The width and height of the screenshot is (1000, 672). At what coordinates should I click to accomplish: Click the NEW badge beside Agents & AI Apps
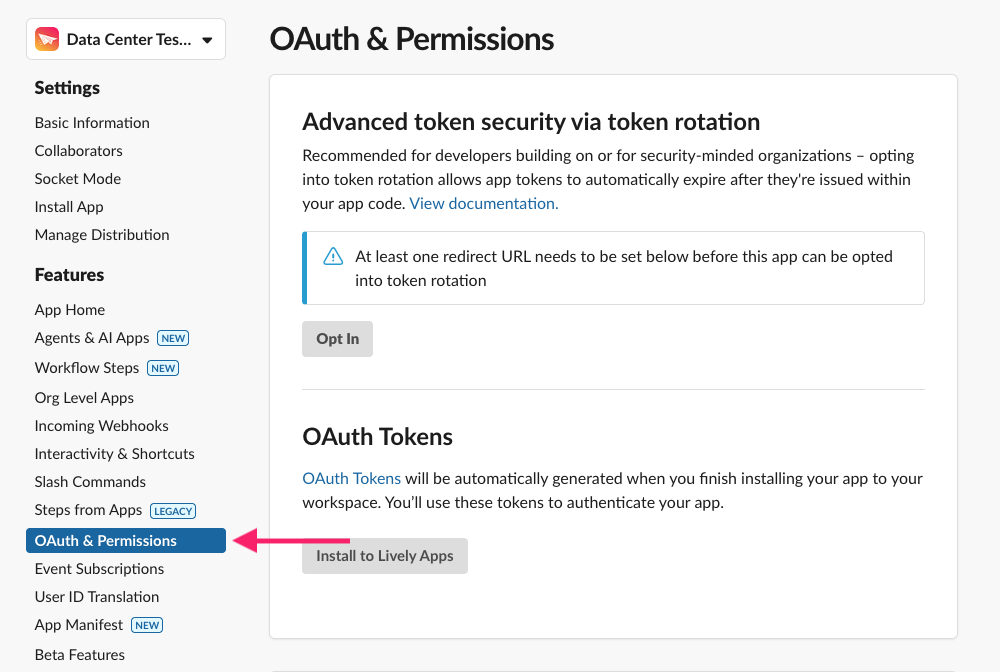pos(173,338)
